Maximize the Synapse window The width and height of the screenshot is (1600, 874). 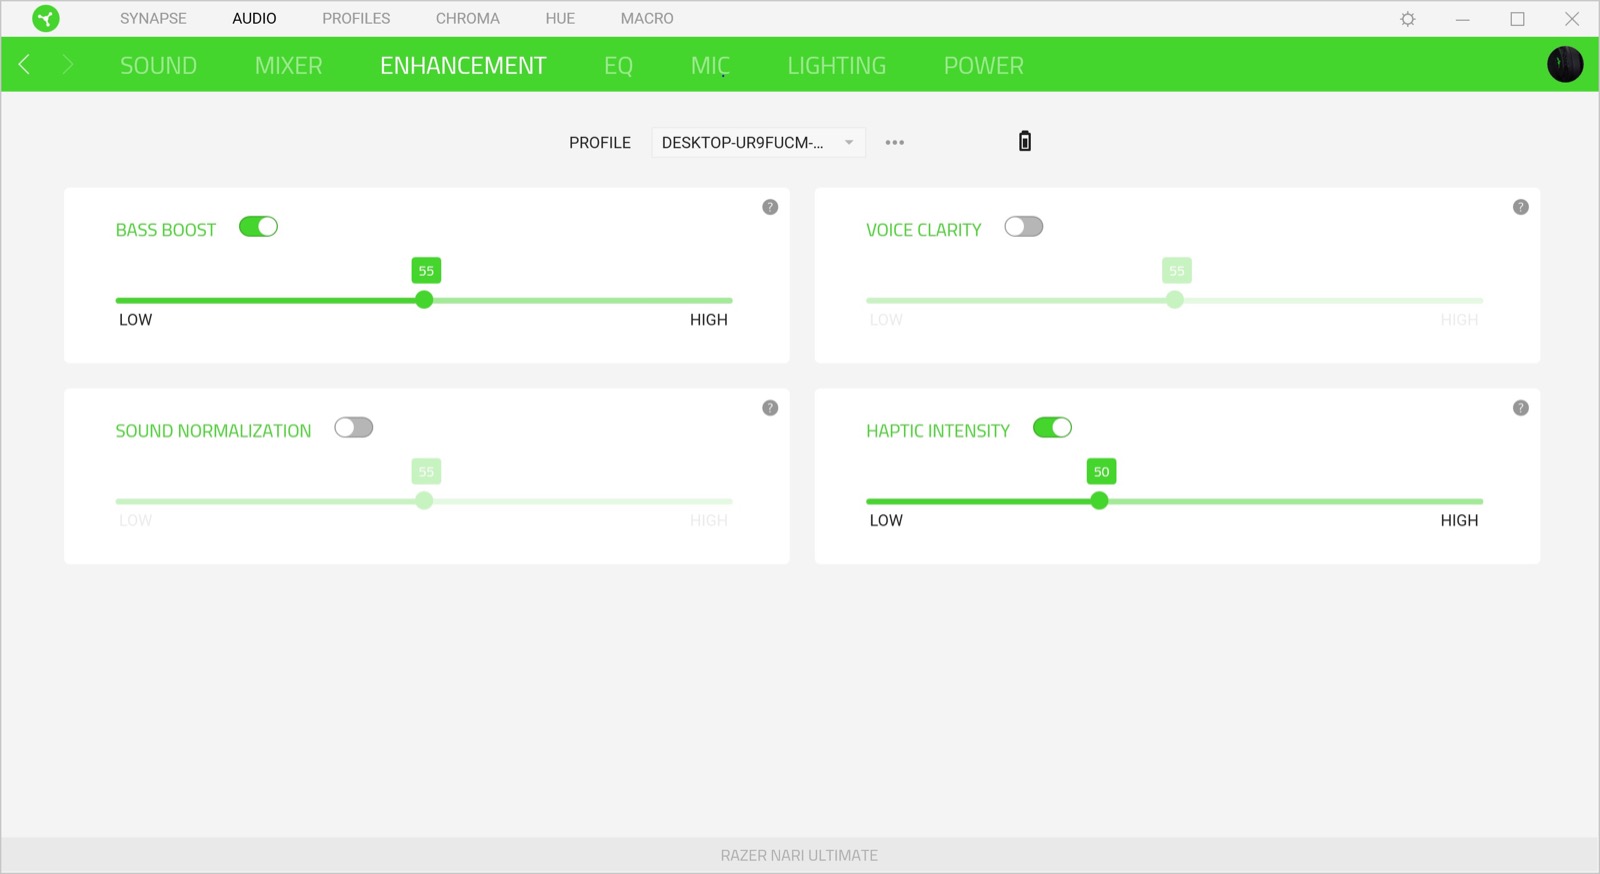[1517, 19]
